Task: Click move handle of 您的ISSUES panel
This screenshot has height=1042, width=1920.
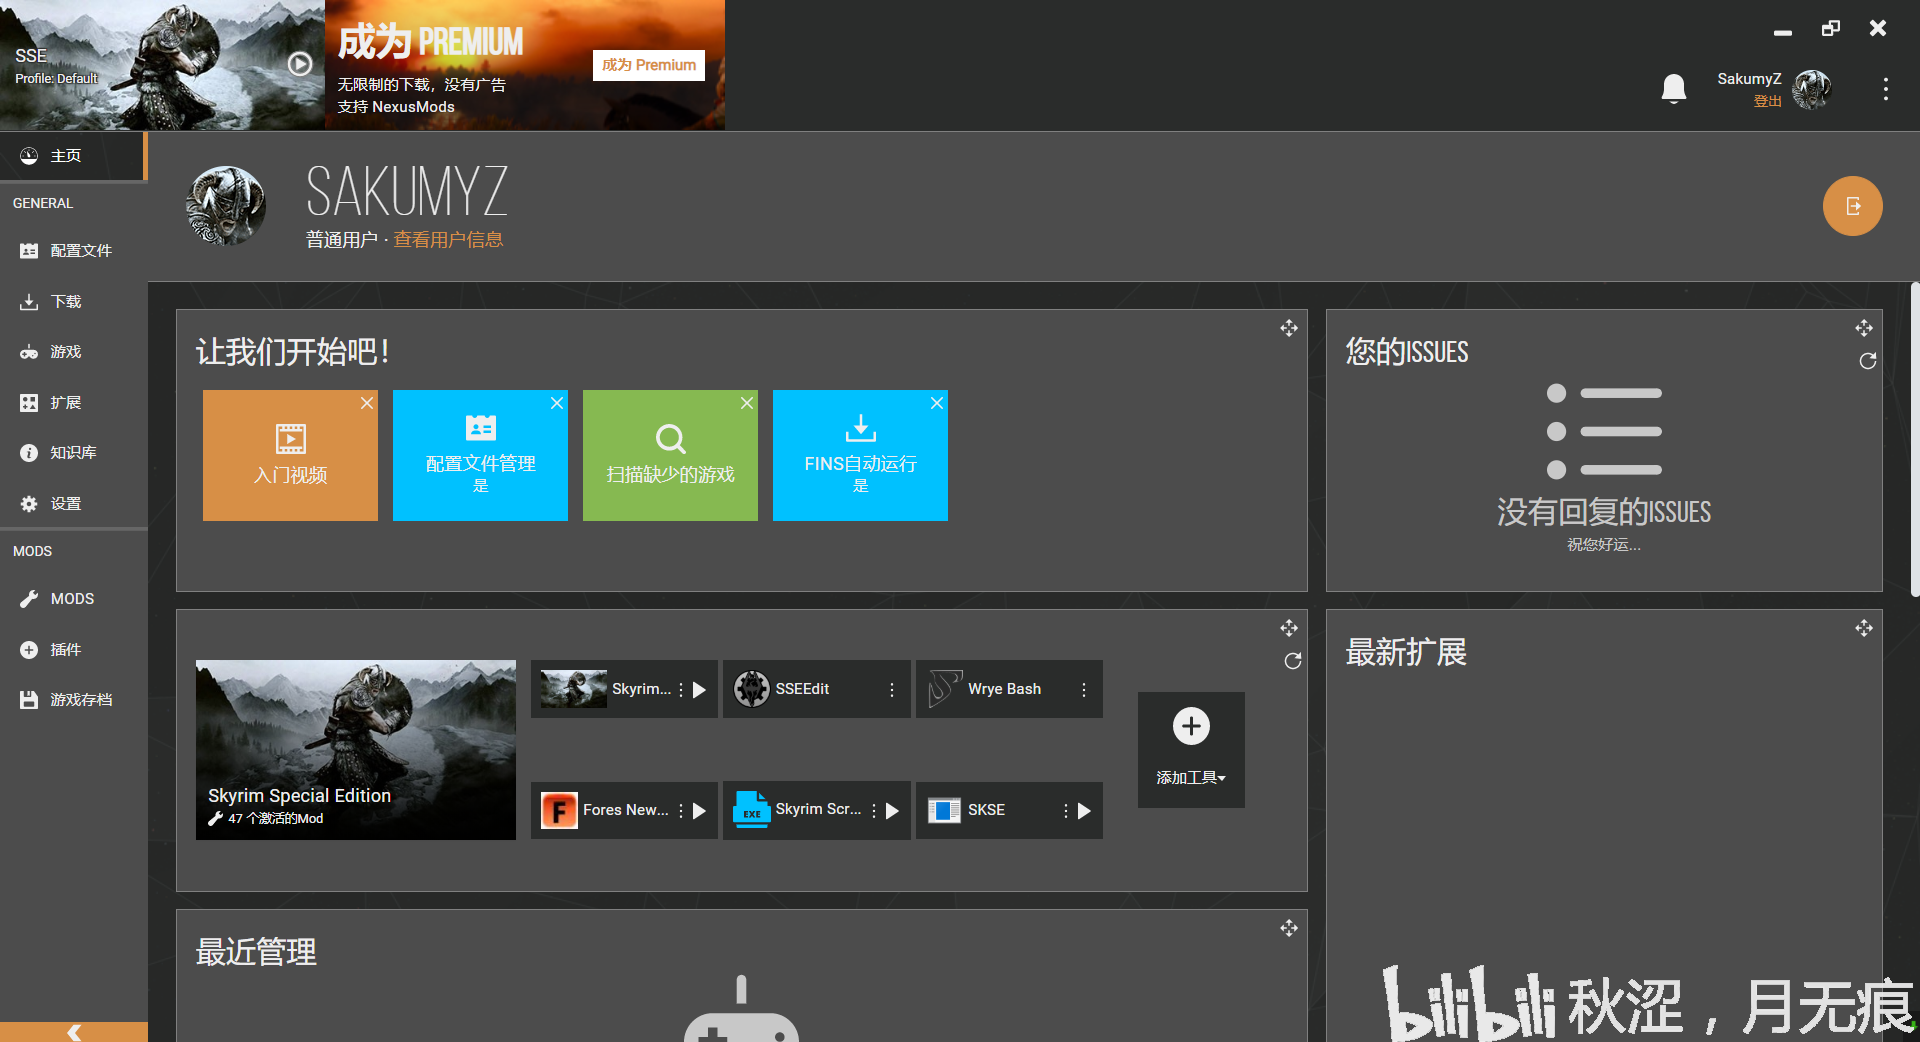Action: pyautogui.click(x=1864, y=328)
